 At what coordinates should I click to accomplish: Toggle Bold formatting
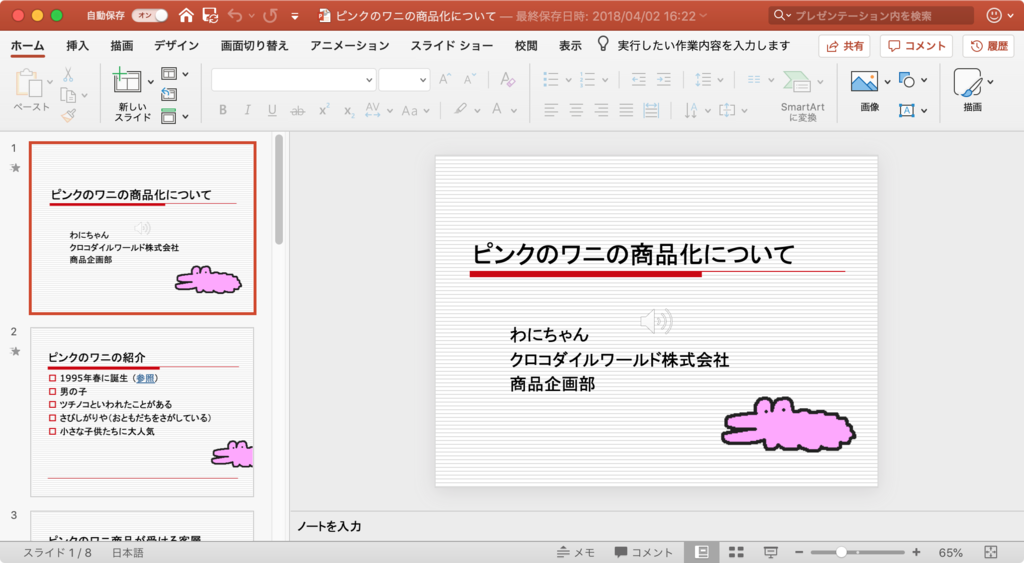click(x=223, y=110)
